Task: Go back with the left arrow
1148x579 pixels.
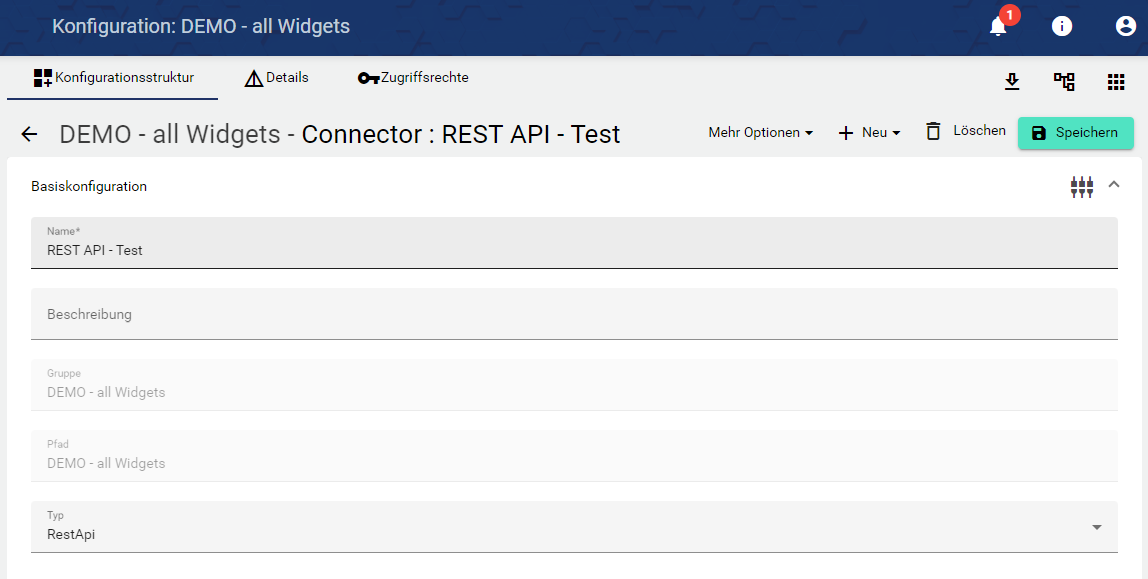Action: point(29,134)
